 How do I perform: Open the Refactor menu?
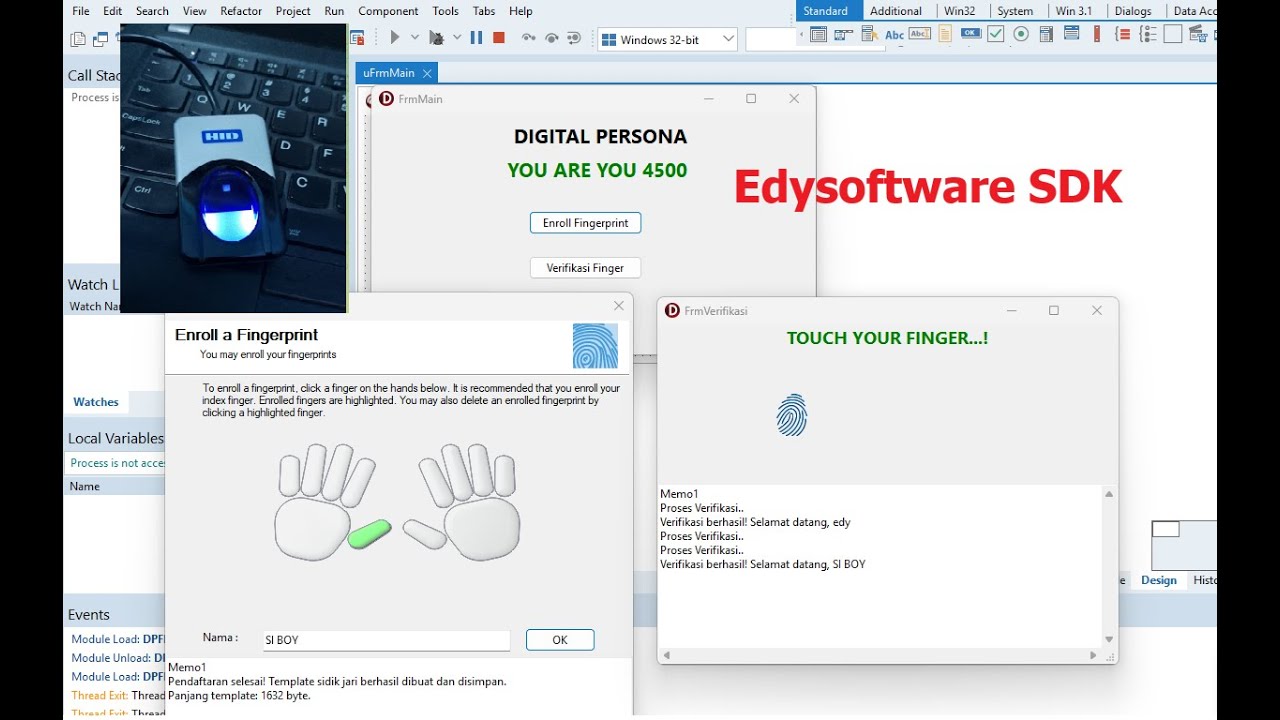coord(241,11)
